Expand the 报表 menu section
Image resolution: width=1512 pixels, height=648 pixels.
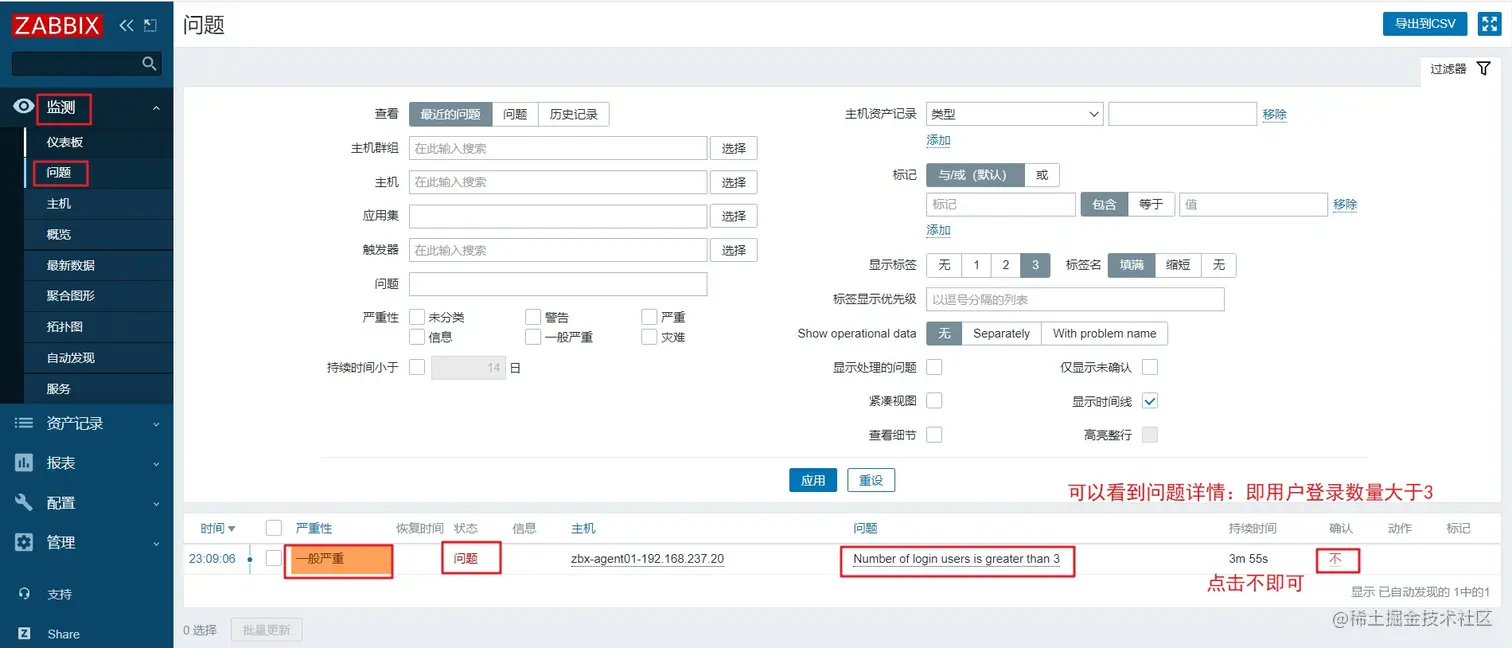pyautogui.click(x=156, y=464)
